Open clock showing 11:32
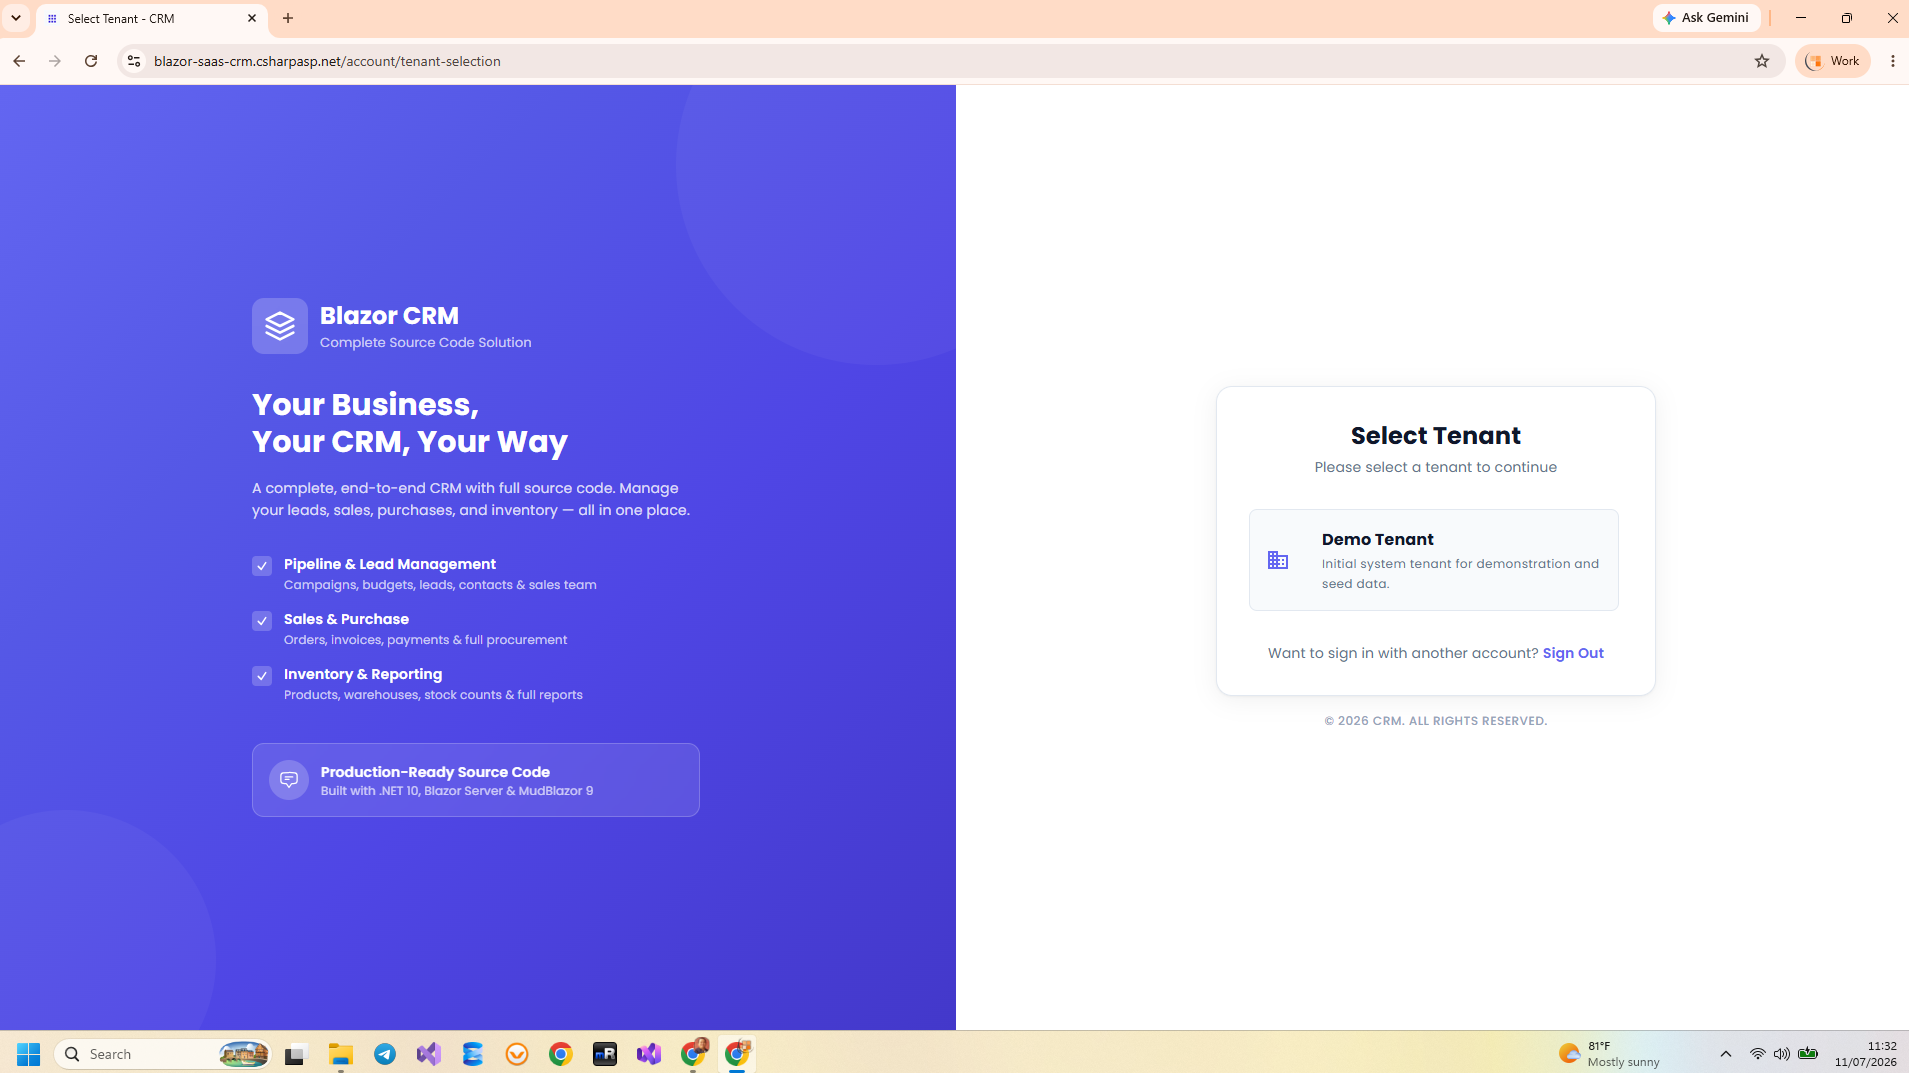1909x1073 pixels. pyautogui.click(x=1865, y=1054)
